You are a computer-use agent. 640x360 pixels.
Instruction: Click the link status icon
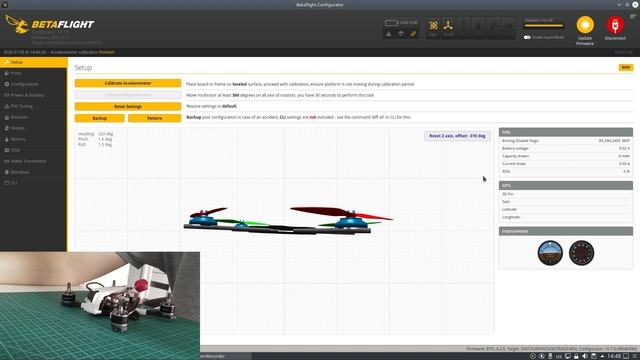click(x=413, y=34)
